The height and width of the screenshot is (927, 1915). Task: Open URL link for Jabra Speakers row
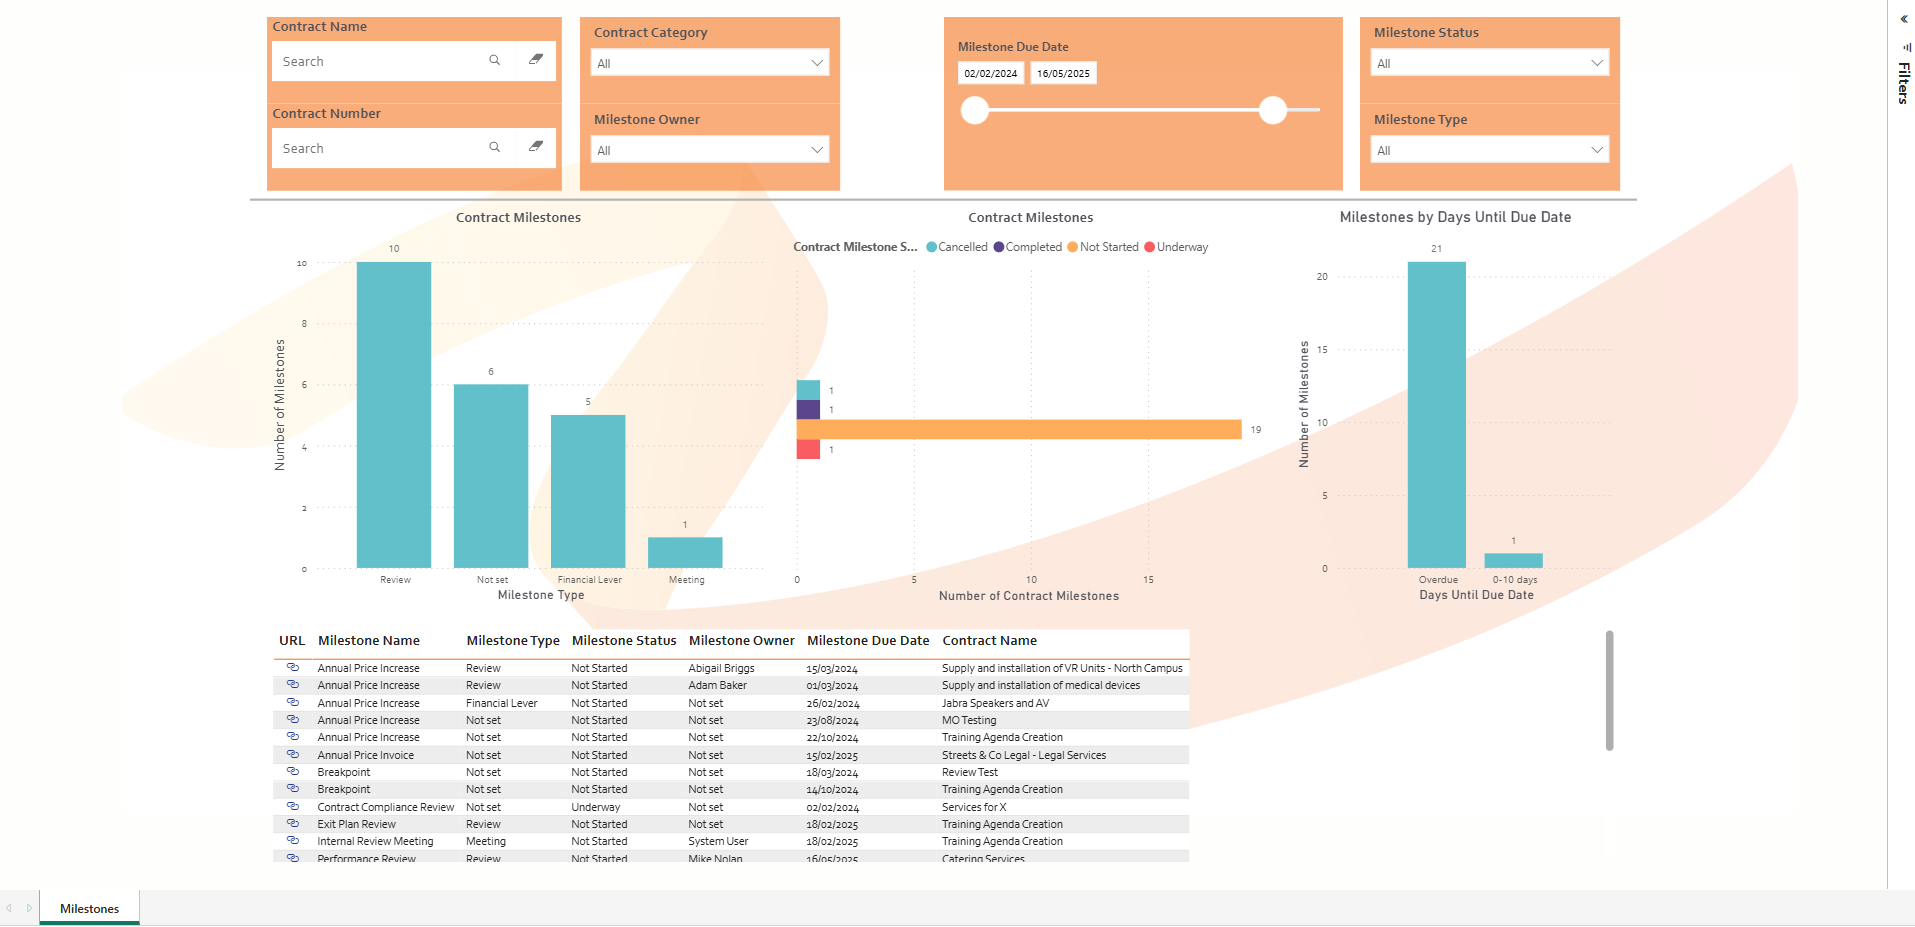pos(293,702)
